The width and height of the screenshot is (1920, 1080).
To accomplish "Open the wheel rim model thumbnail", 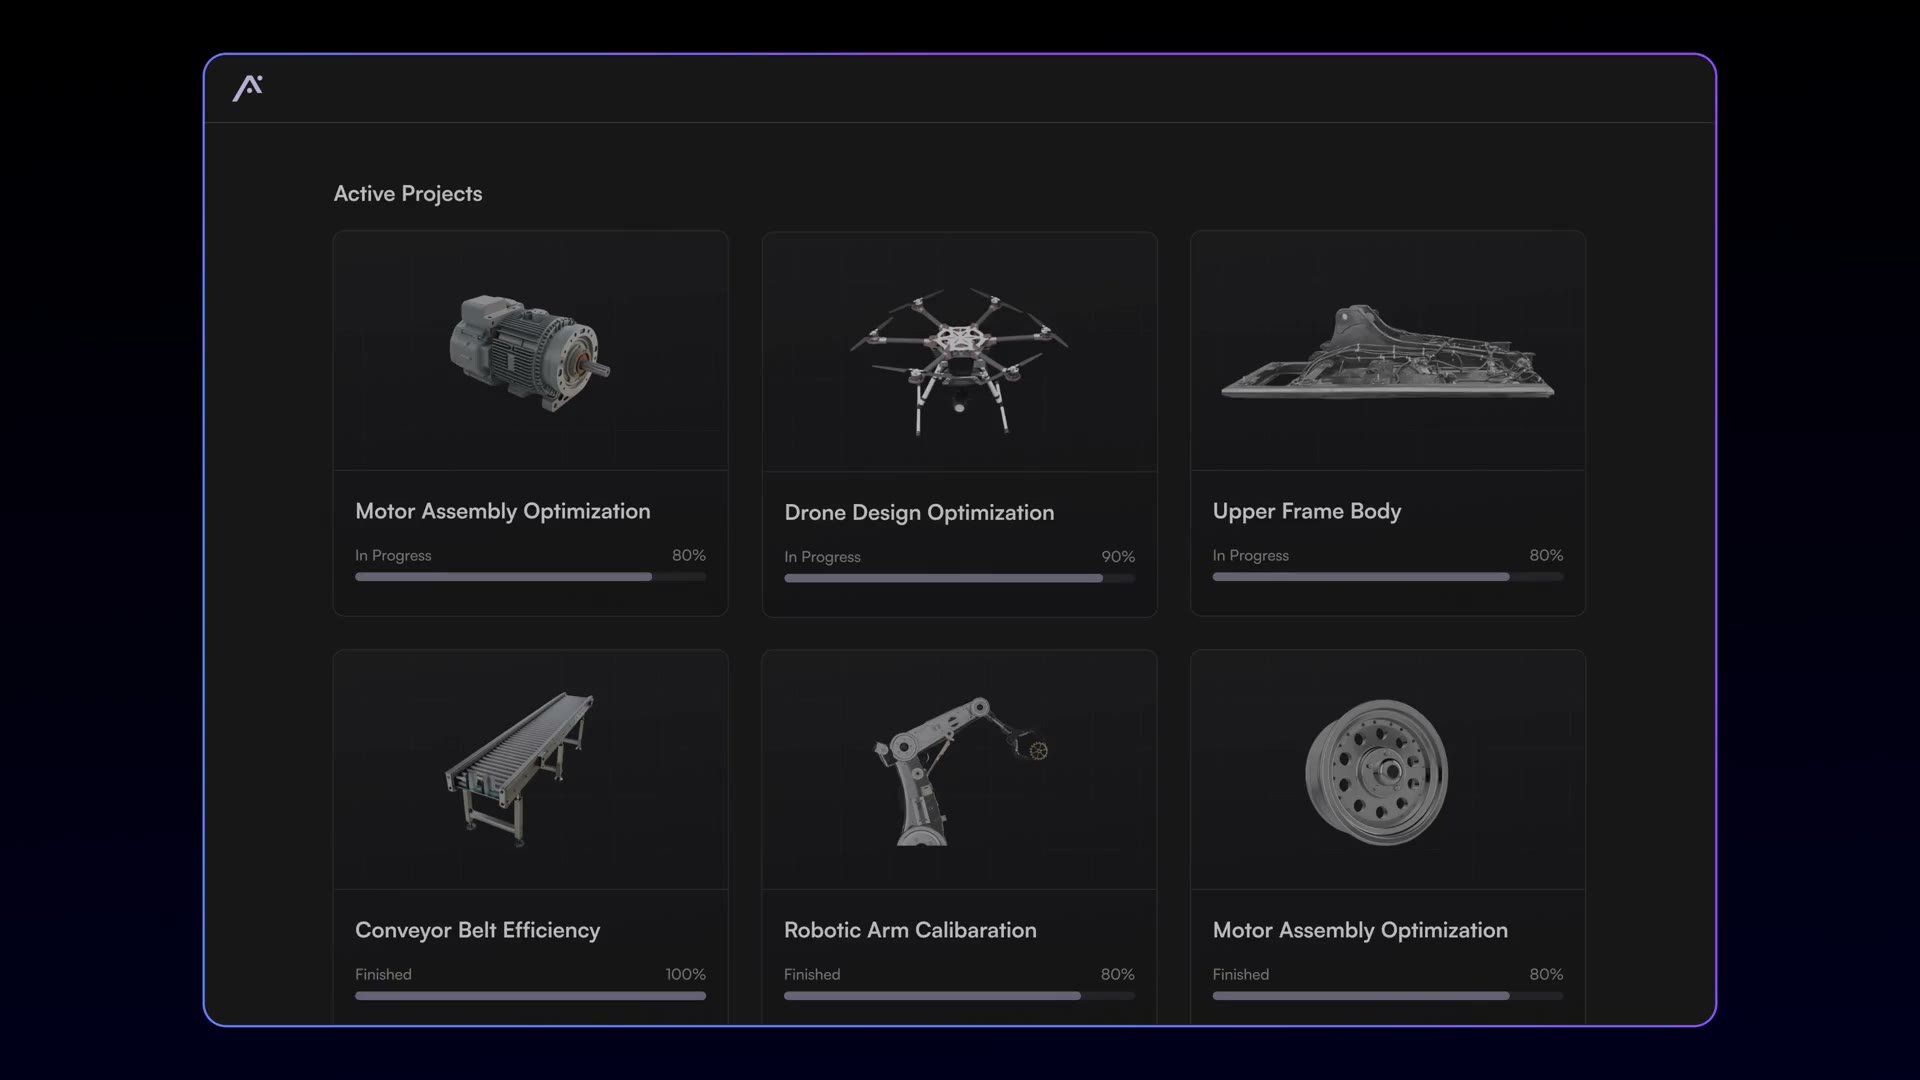I will (x=1377, y=772).
